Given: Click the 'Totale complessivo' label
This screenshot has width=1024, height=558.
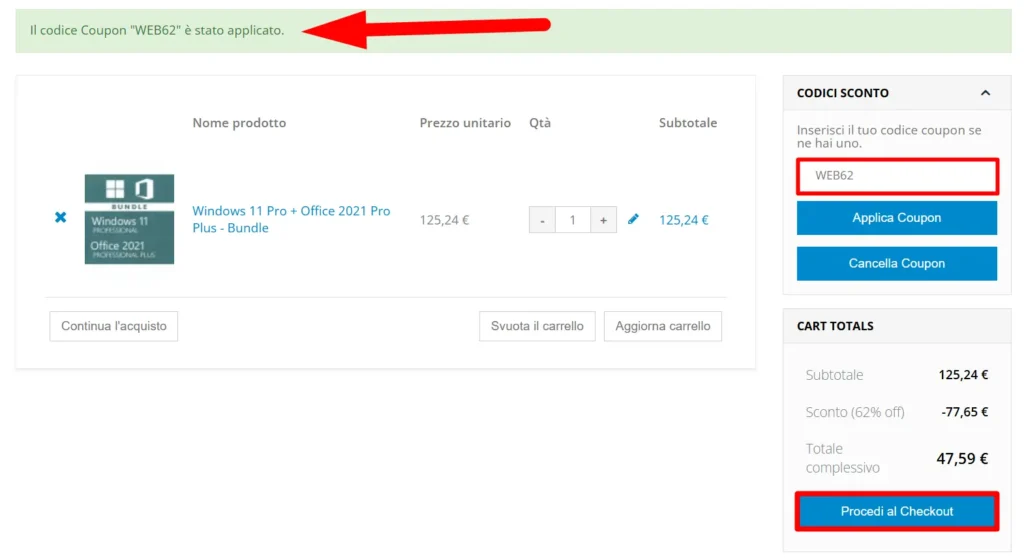Looking at the screenshot, I should point(842,458).
